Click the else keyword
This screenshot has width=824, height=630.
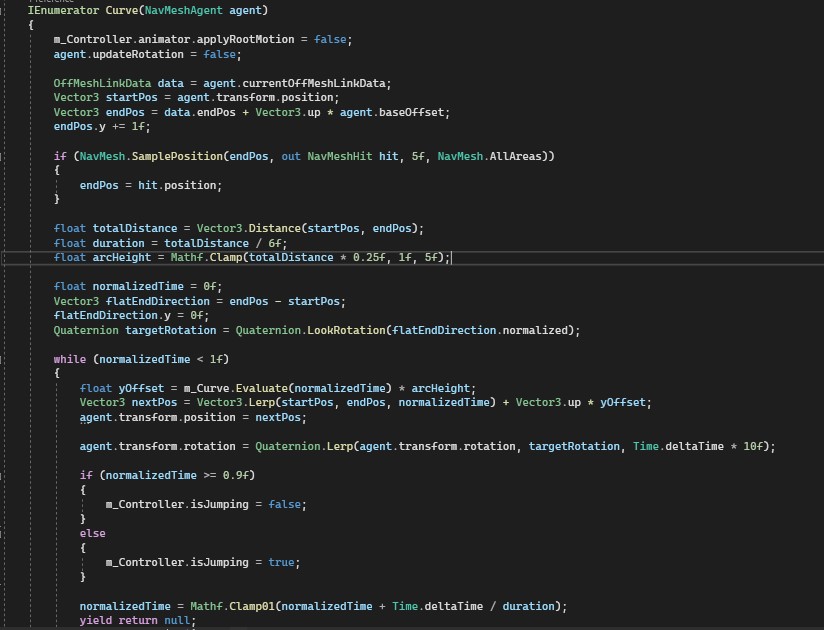pos(92,533)
